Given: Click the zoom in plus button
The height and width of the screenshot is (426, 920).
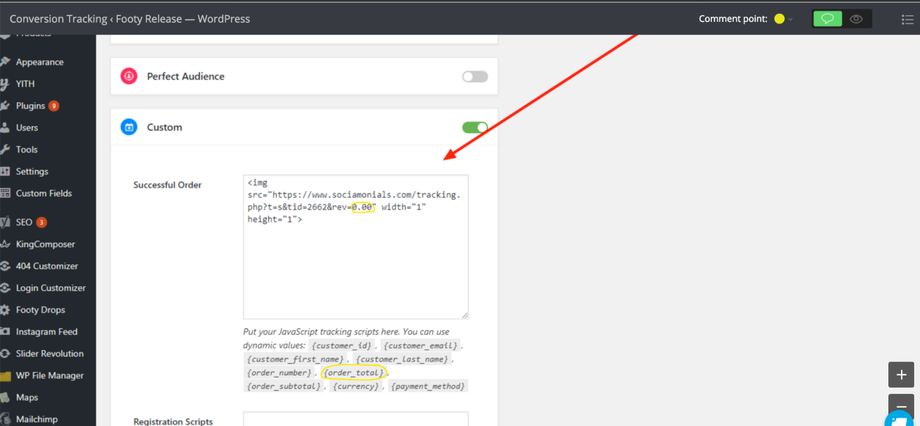Looking at the screenshot, I should (x=901, y=374).
